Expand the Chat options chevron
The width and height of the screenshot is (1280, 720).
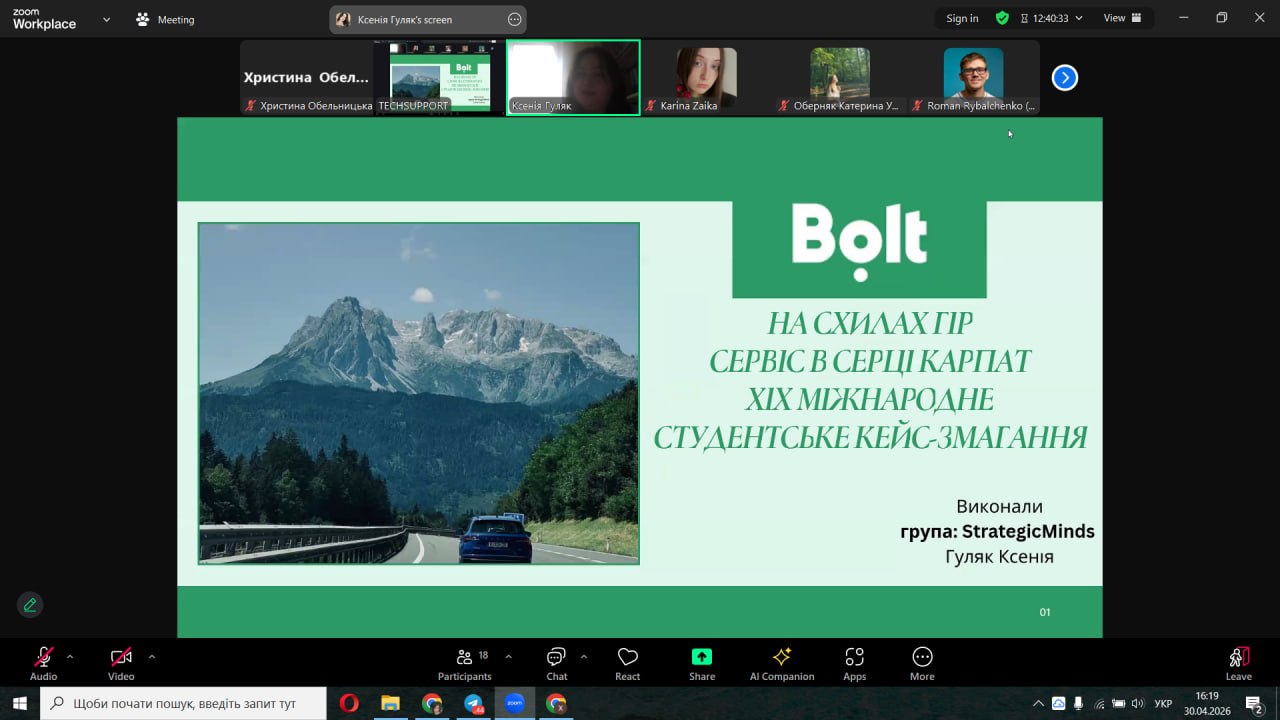pos(584,657)
